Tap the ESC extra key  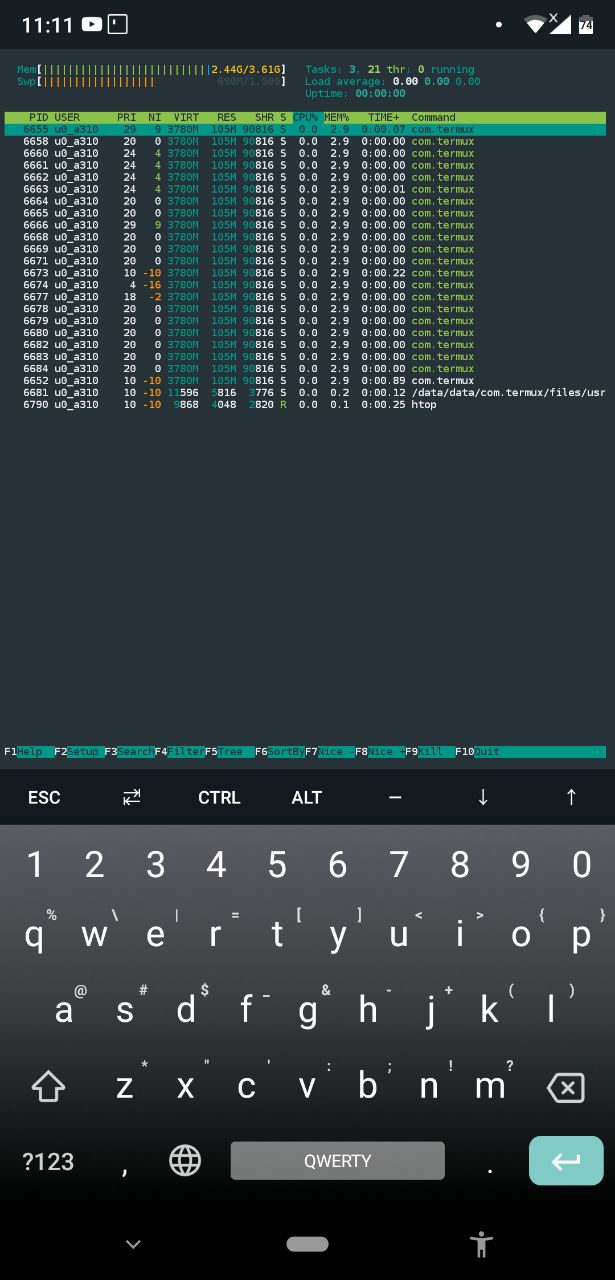[x=44, y=797]
